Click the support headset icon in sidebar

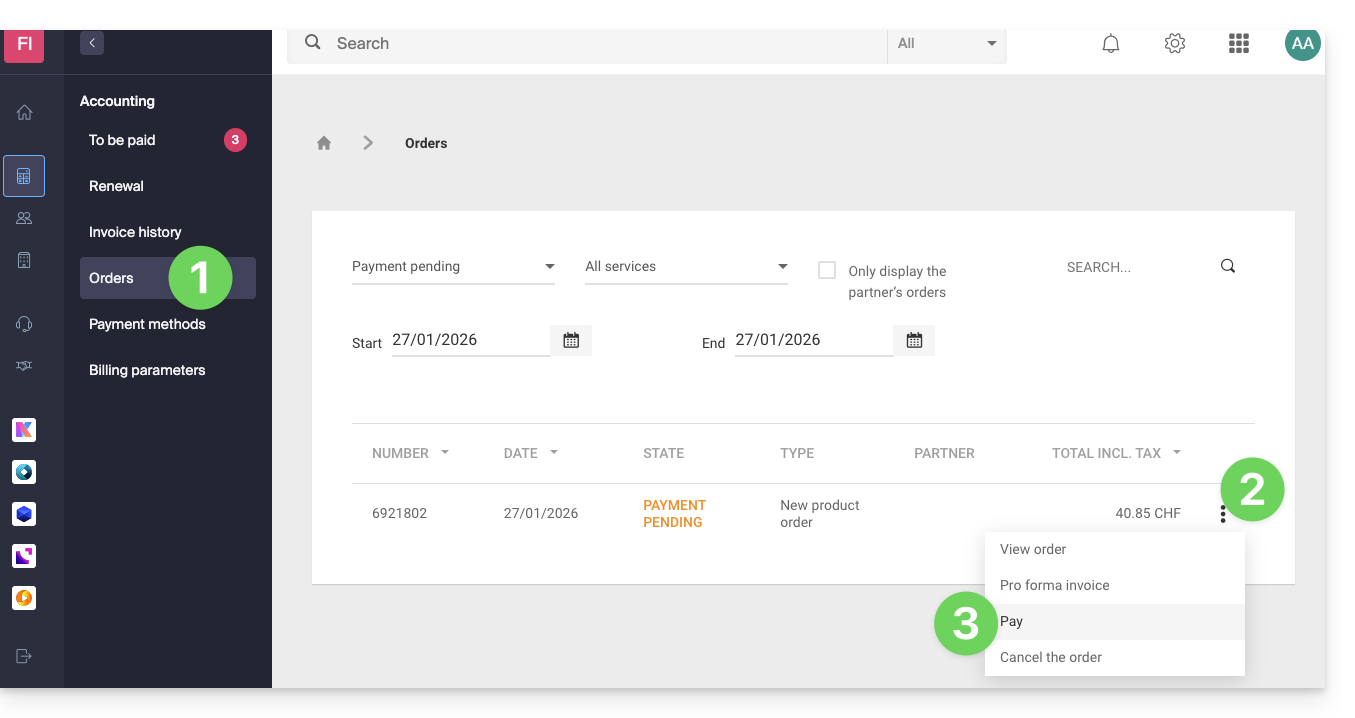(24, 324)
